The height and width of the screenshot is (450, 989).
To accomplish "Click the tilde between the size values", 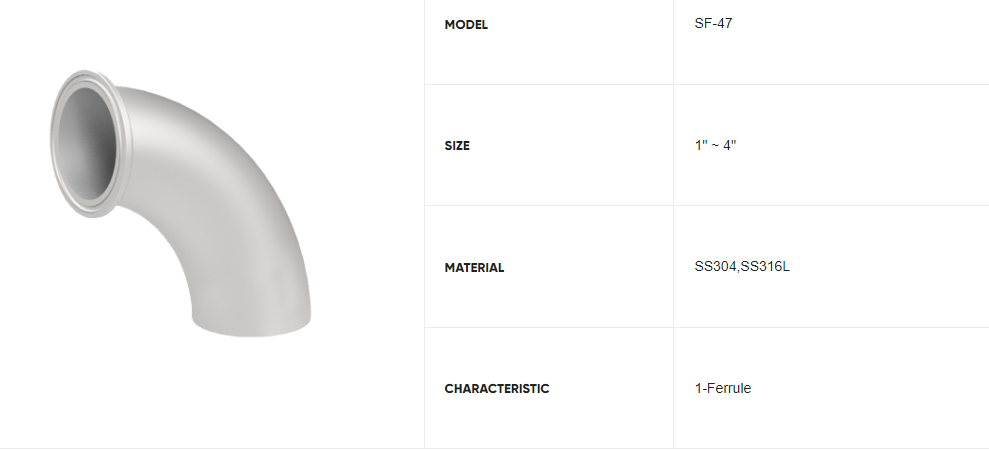I will [715, 146].
